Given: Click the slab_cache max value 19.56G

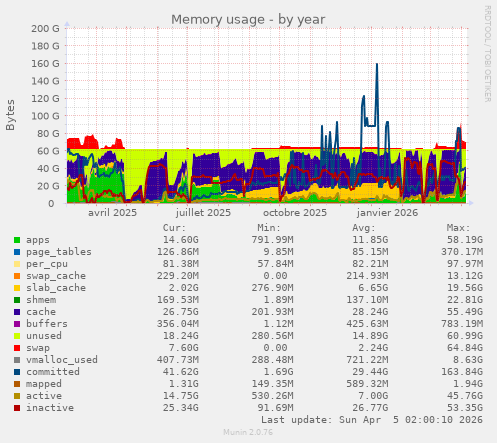Looking at the screenshot, I should tap(465, 288).
